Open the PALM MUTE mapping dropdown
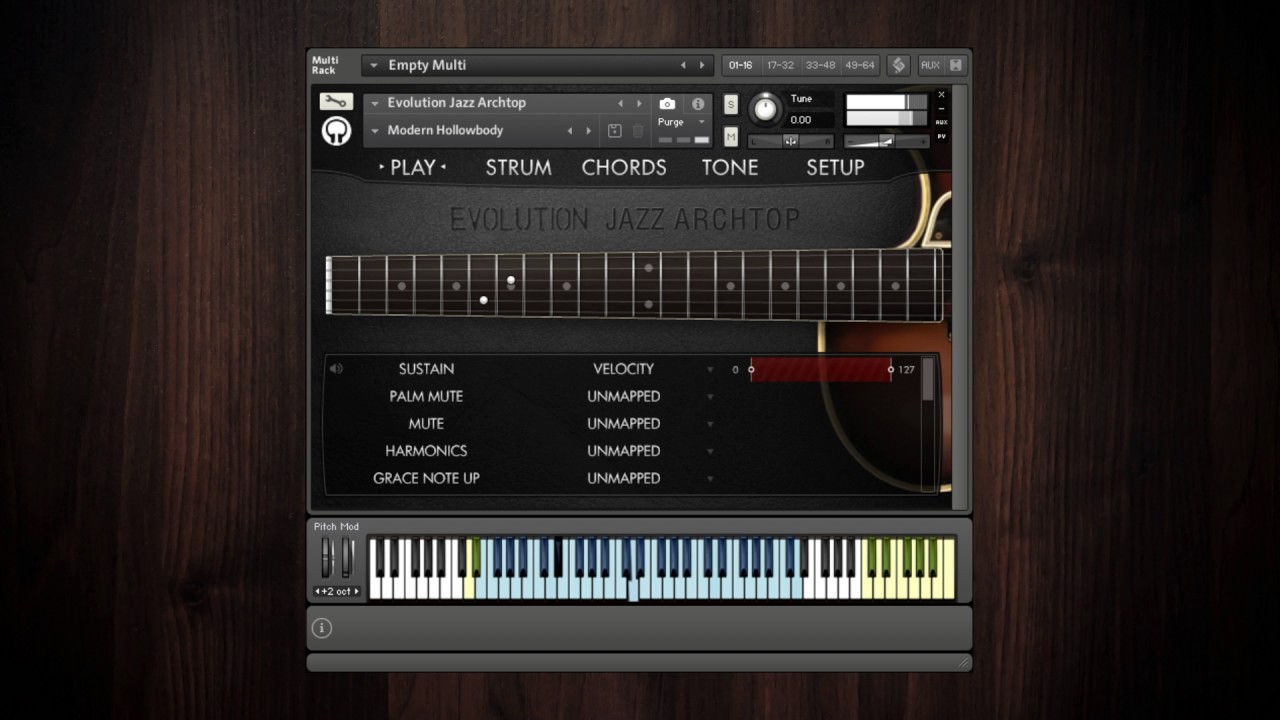 pos(710,397)
